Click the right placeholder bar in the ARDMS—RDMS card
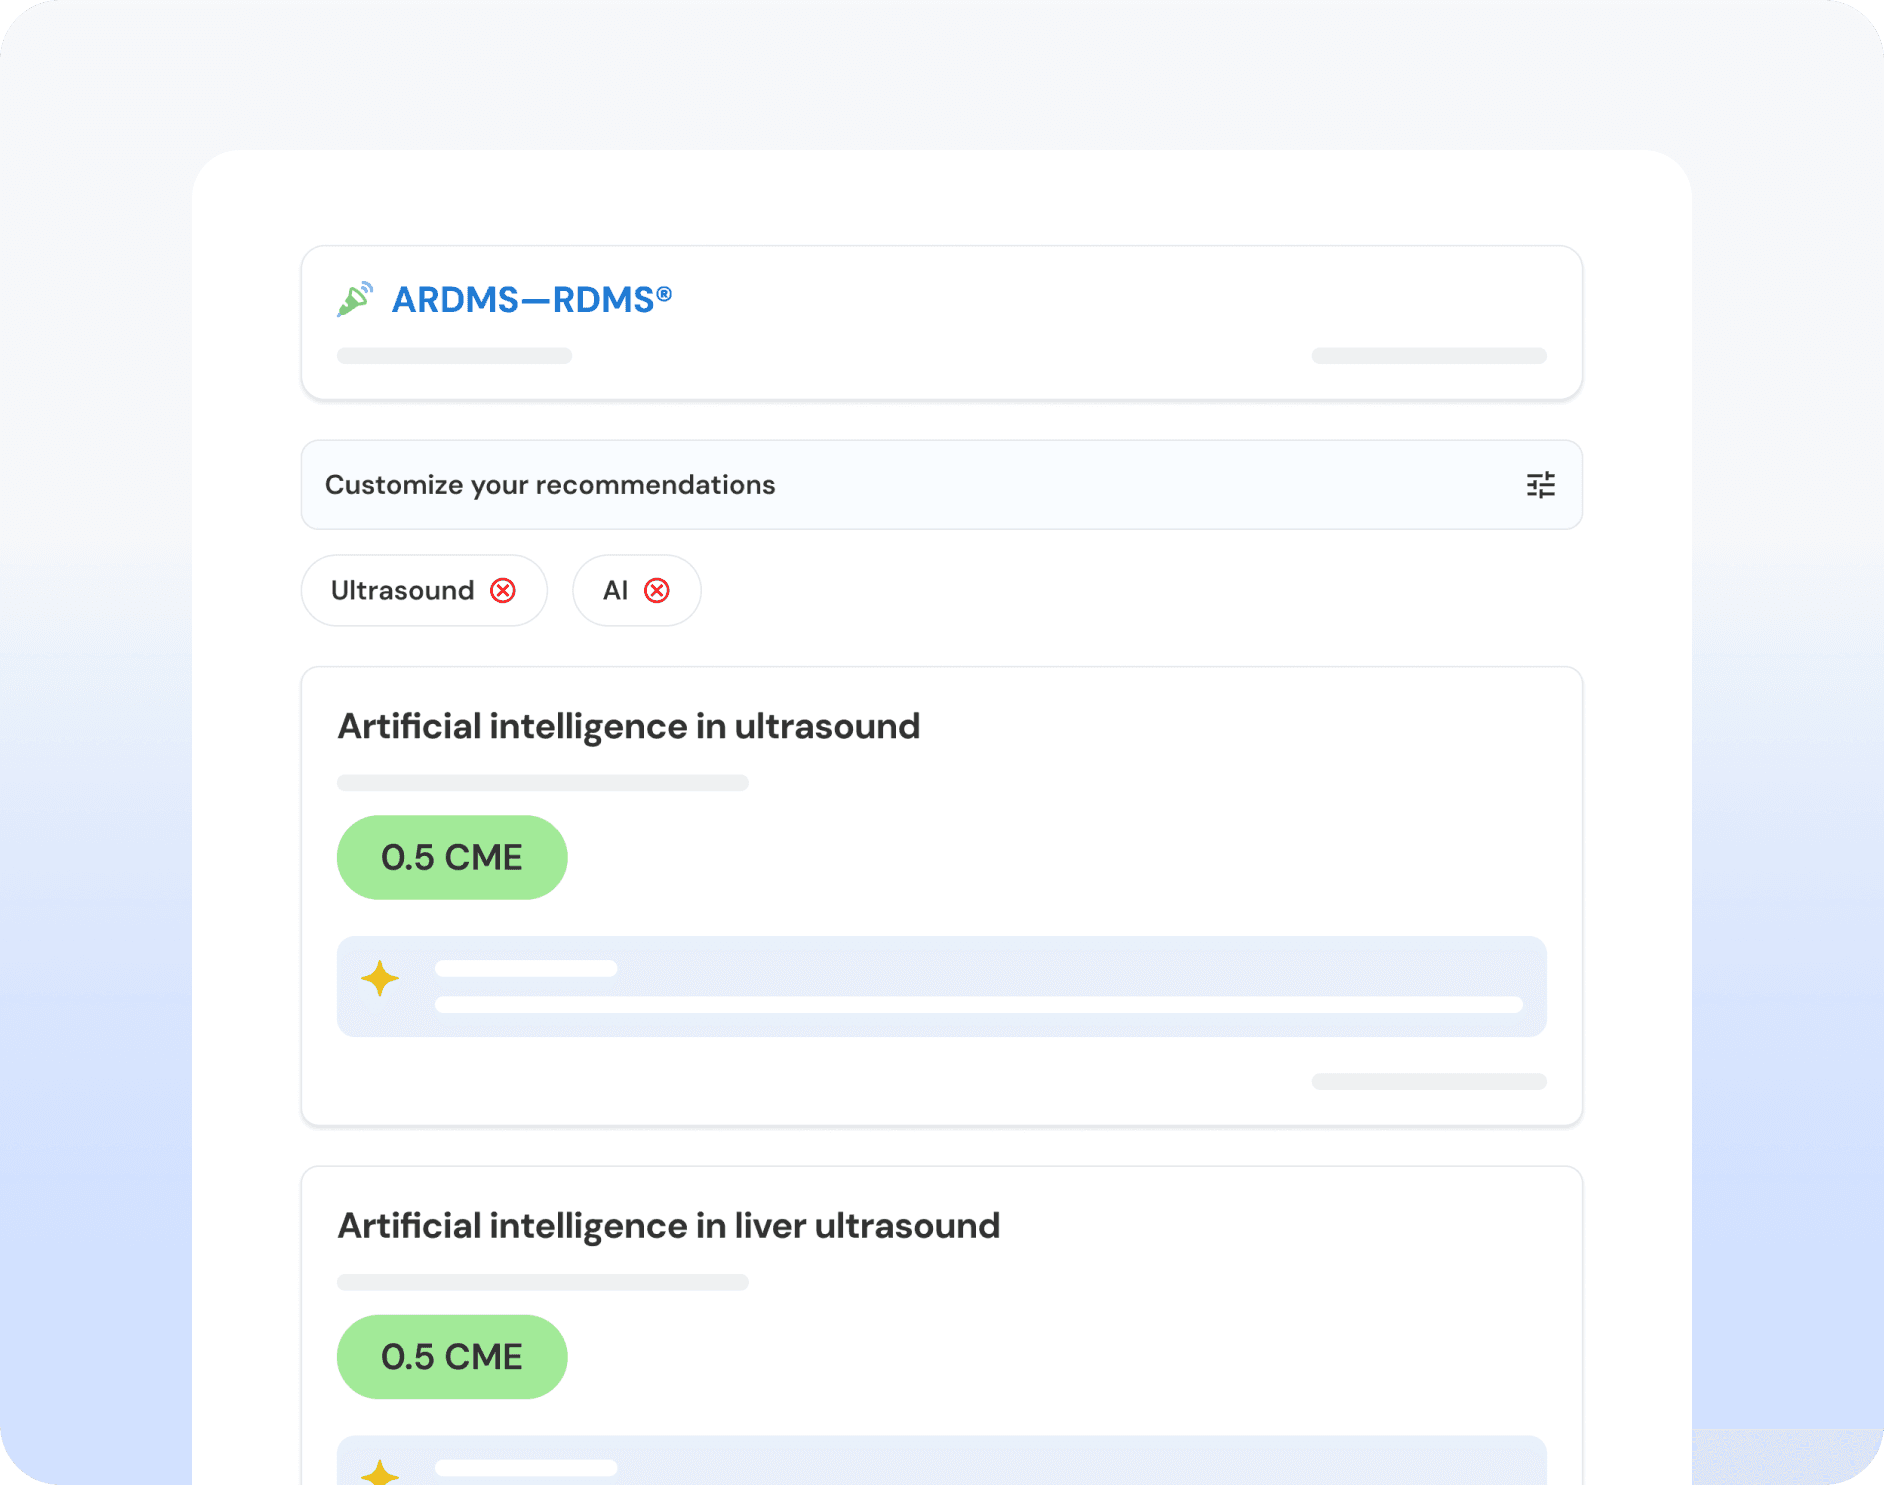 coord(1429,356)
